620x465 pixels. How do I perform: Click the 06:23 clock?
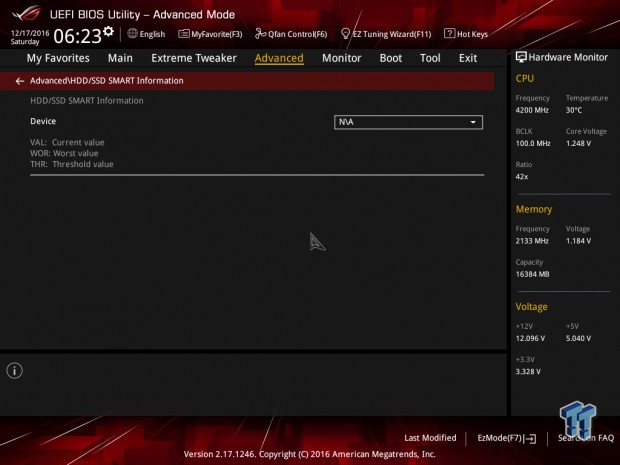click(78, 36)
